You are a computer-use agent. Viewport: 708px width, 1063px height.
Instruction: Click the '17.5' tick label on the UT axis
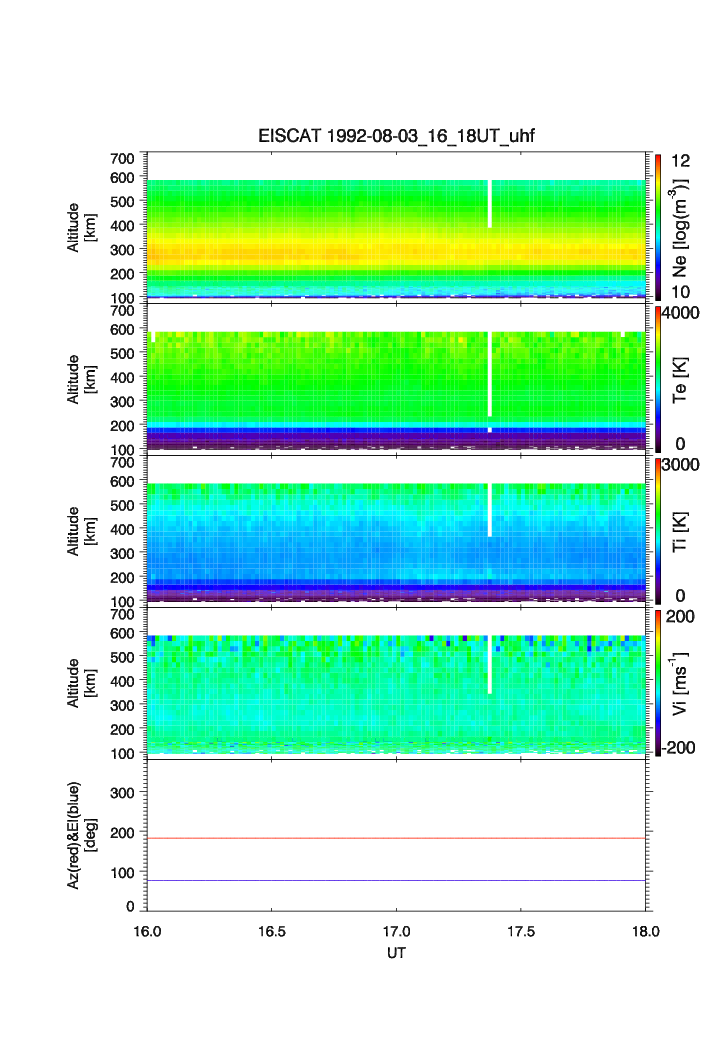click(x=521, y=931)
